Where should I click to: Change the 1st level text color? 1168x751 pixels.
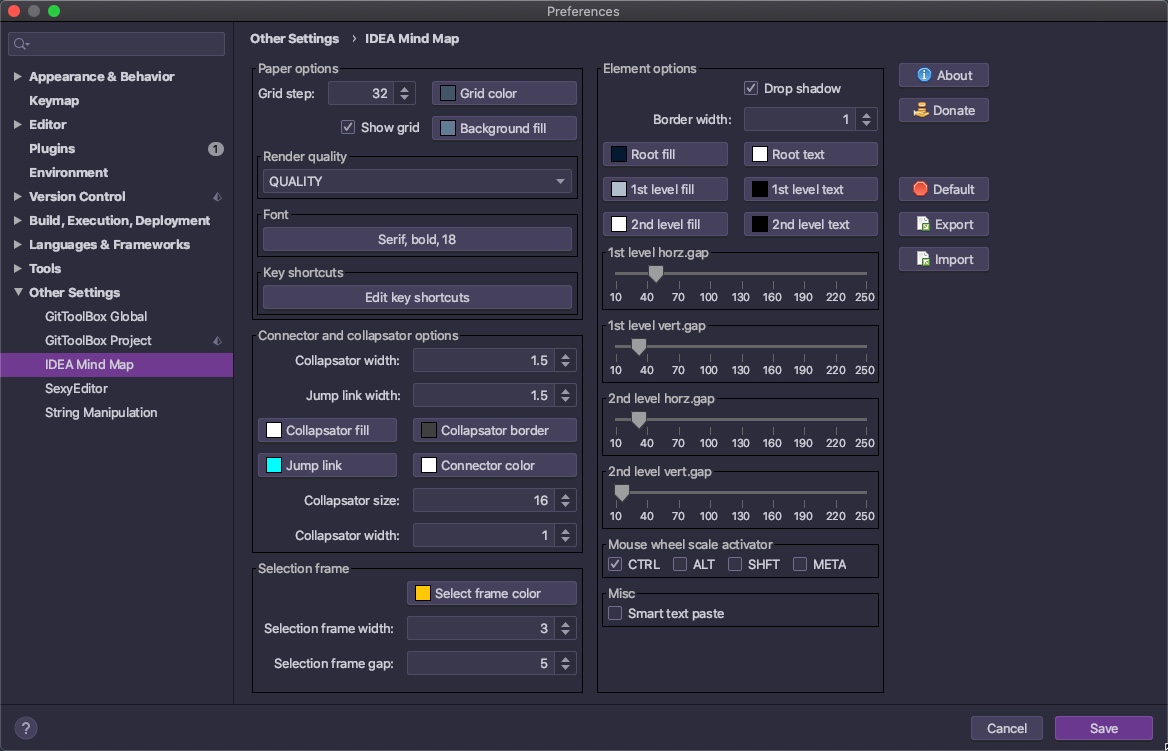810,189
